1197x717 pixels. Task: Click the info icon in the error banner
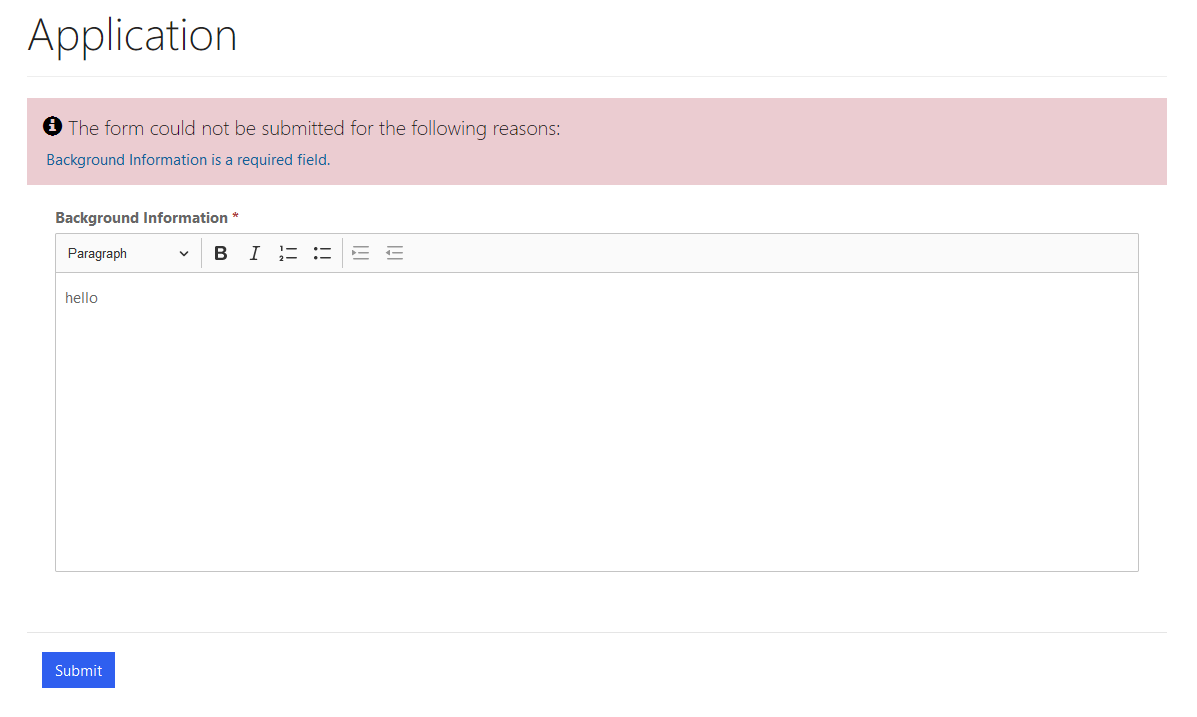[x=53, y=127]
